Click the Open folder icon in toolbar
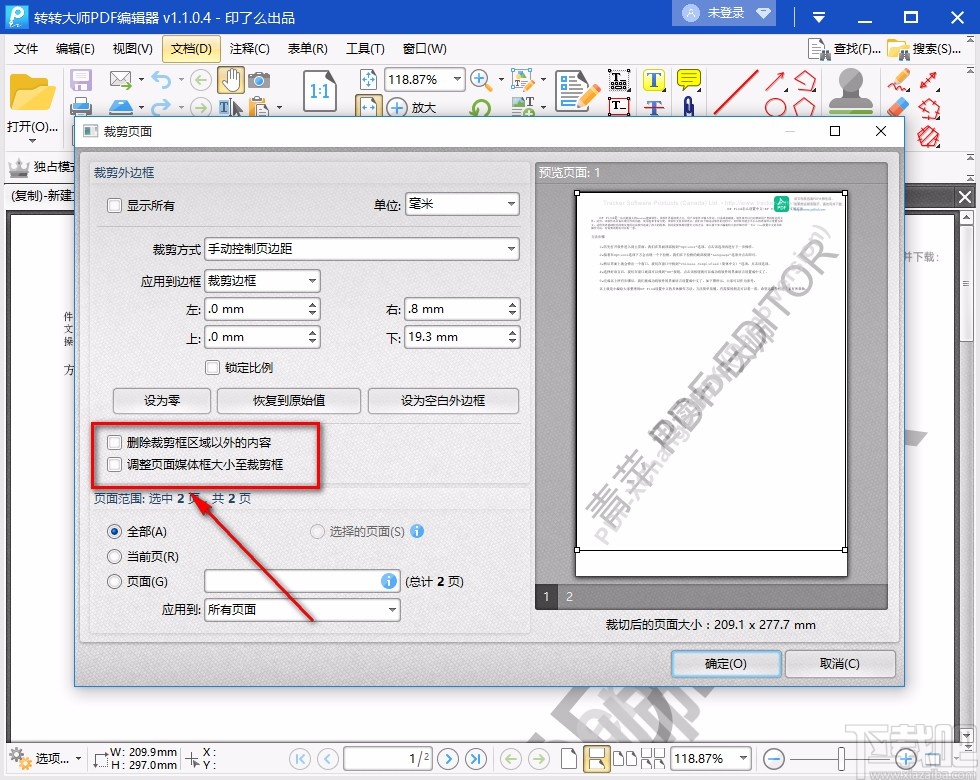 (32, 92)
